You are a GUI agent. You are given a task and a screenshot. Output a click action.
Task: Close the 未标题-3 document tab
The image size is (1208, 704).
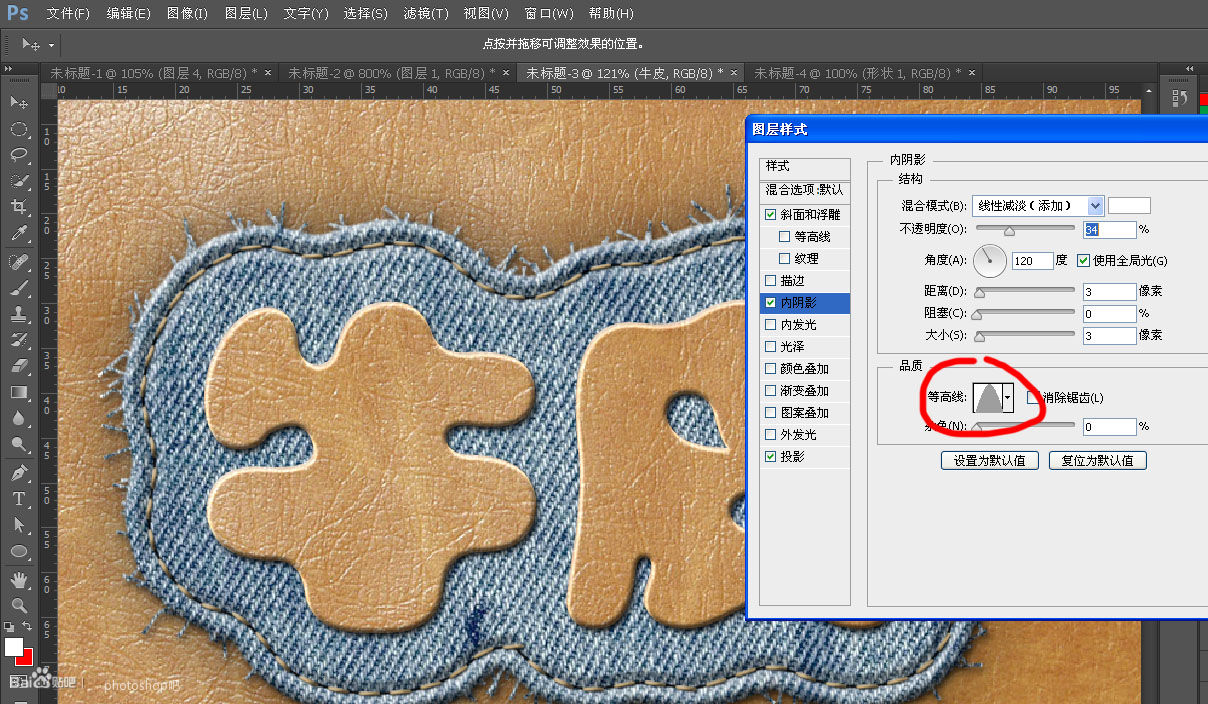734,73
